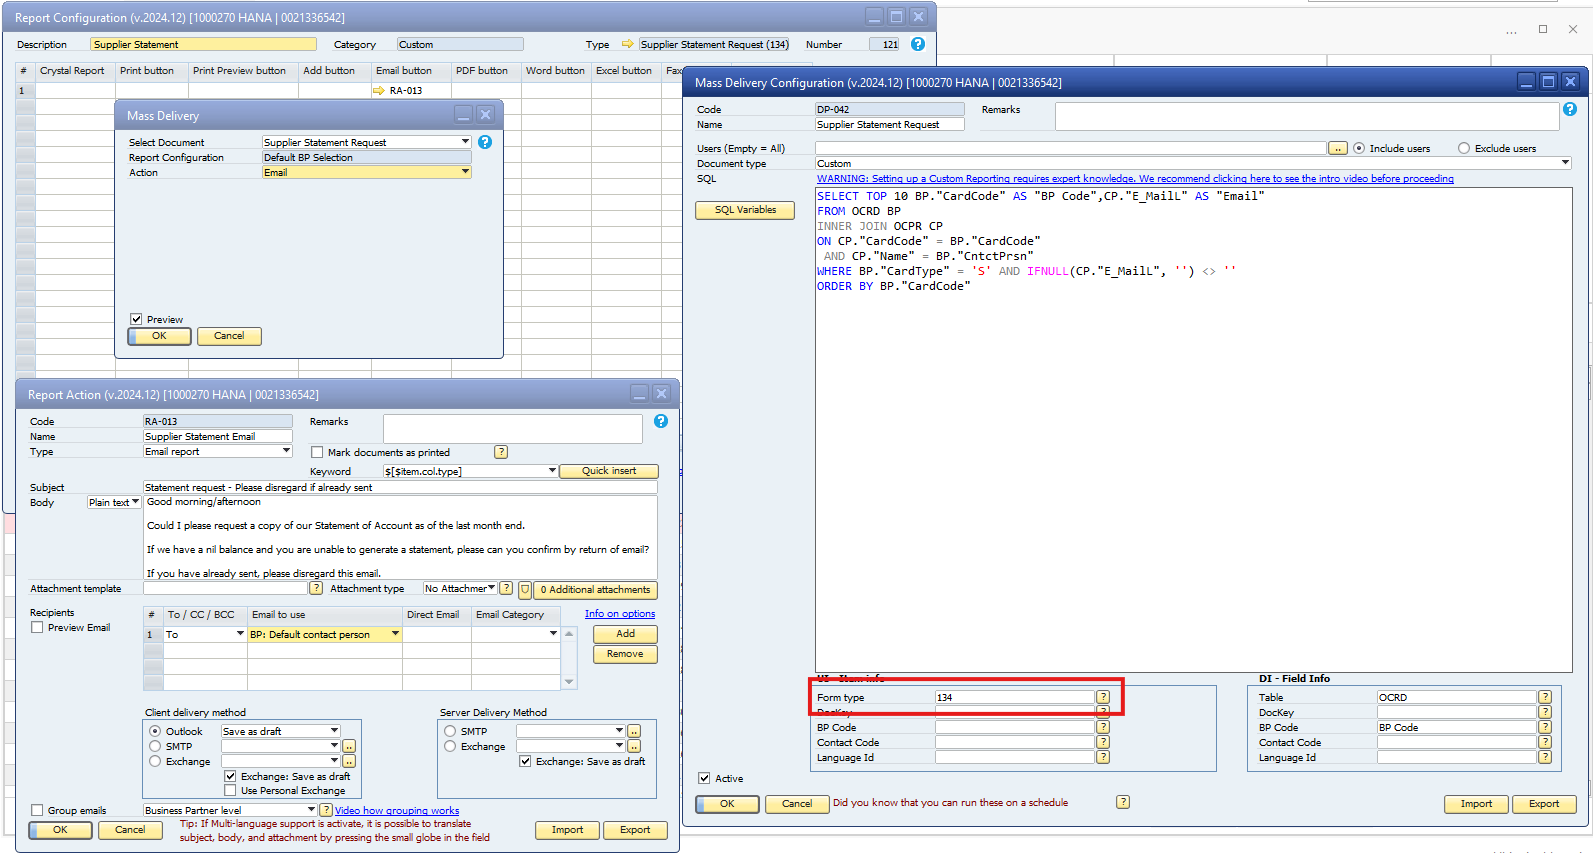Select Include users radio button
This screenshot has width=1593, height=853.
[1359, 148]
